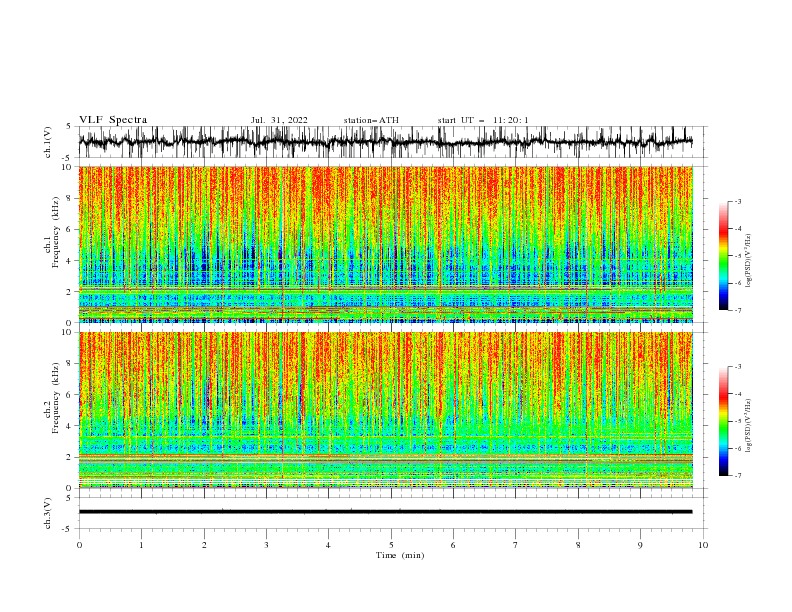Click the ch.1 "log(PSD)(V²/Hz)" colorbar label
This screenshot has height=612, width=792.
tap(748, 261)
